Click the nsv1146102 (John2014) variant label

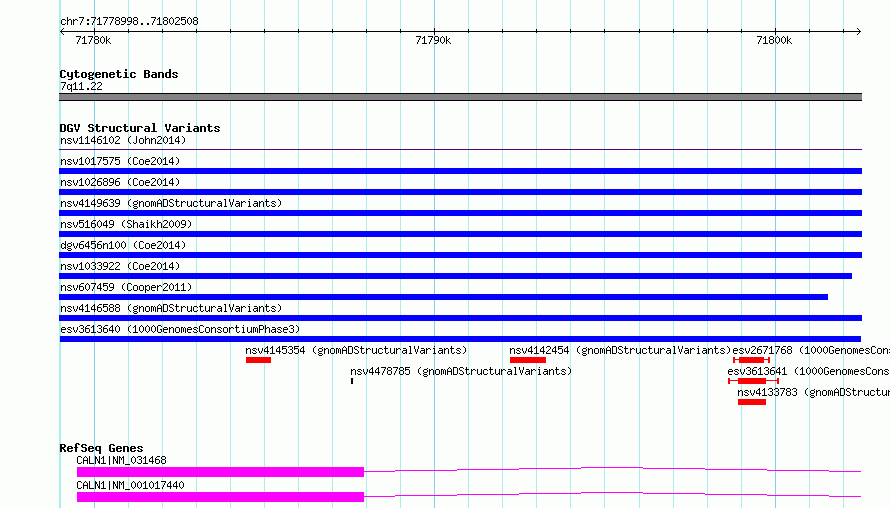click(x=123, y=140)
